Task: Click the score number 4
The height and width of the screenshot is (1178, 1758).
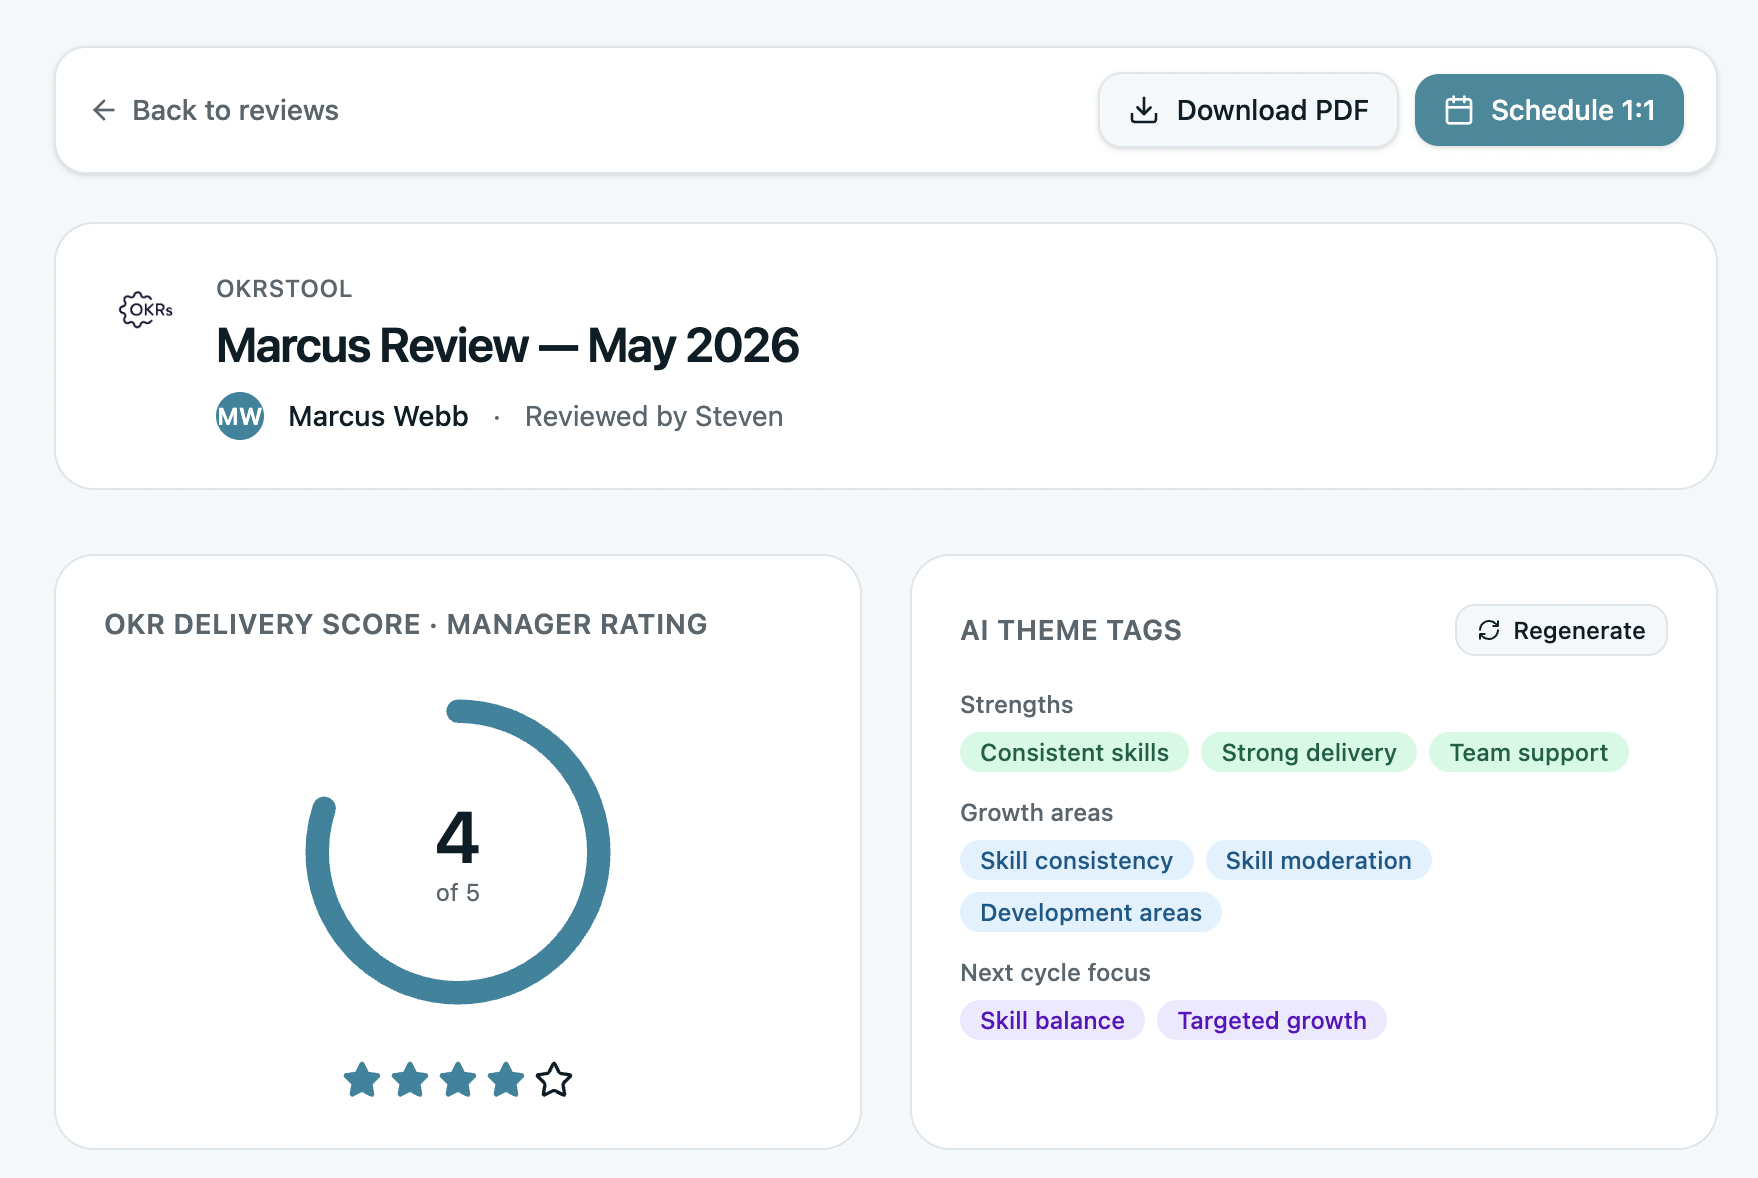Action: (x=458, y=838)
